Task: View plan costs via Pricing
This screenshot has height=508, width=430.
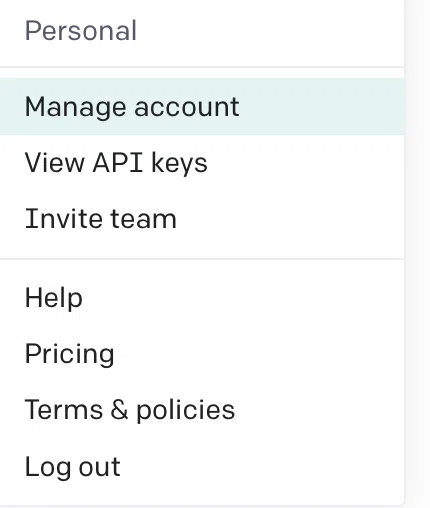Action: (202, 353)
